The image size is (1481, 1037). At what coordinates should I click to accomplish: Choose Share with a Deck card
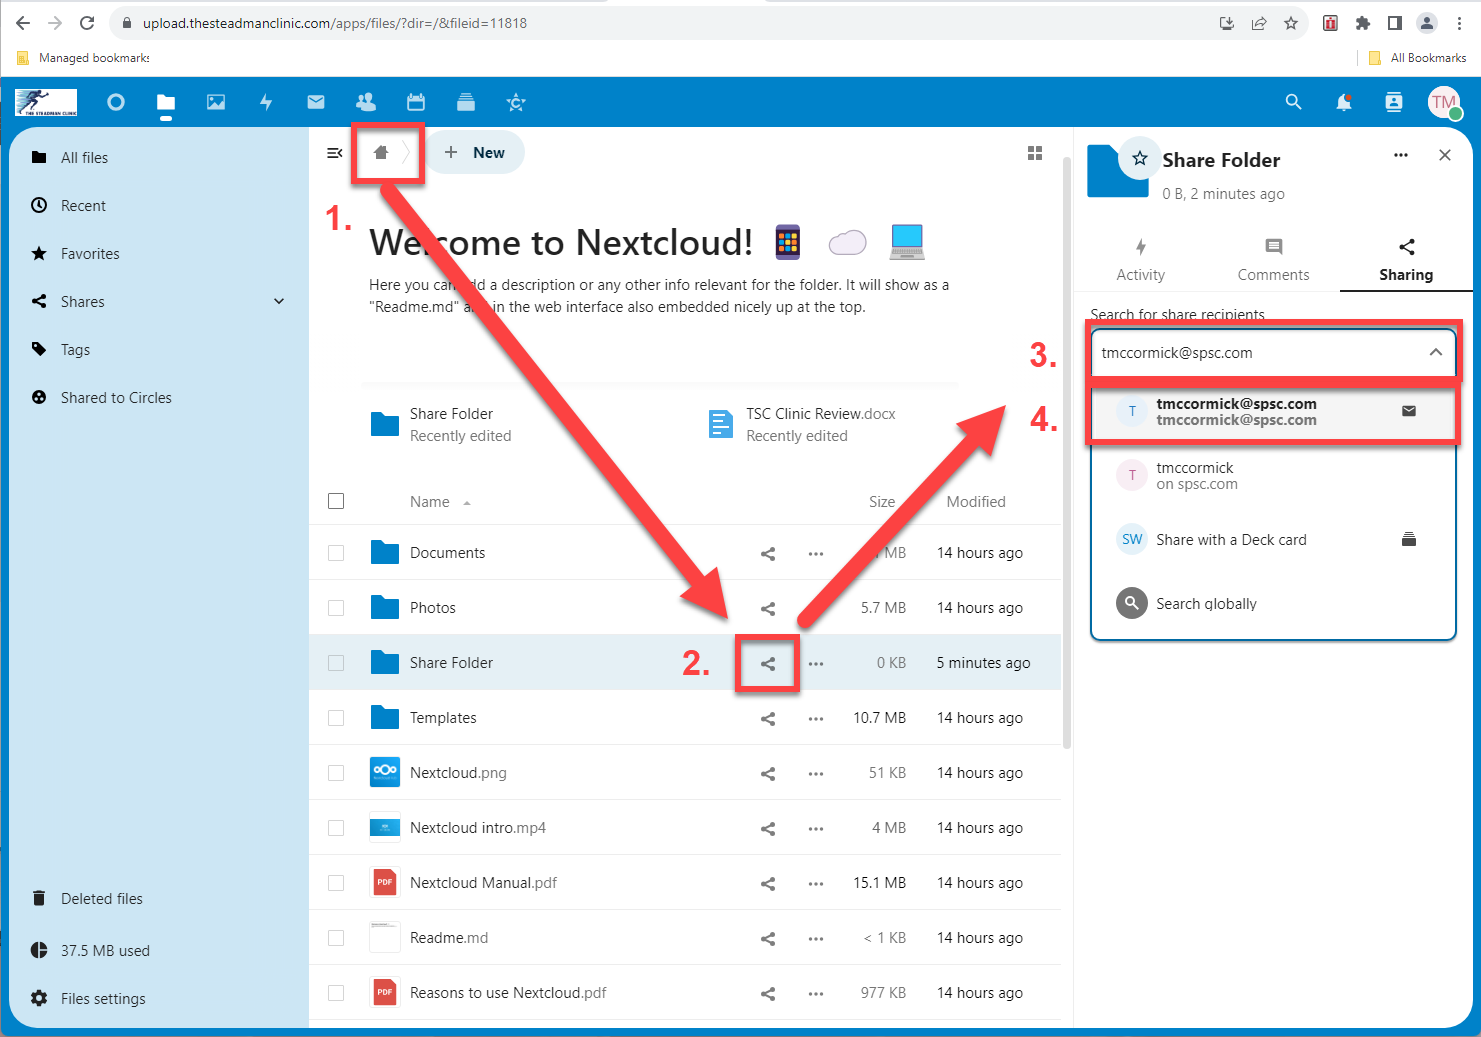(1273, 539)
